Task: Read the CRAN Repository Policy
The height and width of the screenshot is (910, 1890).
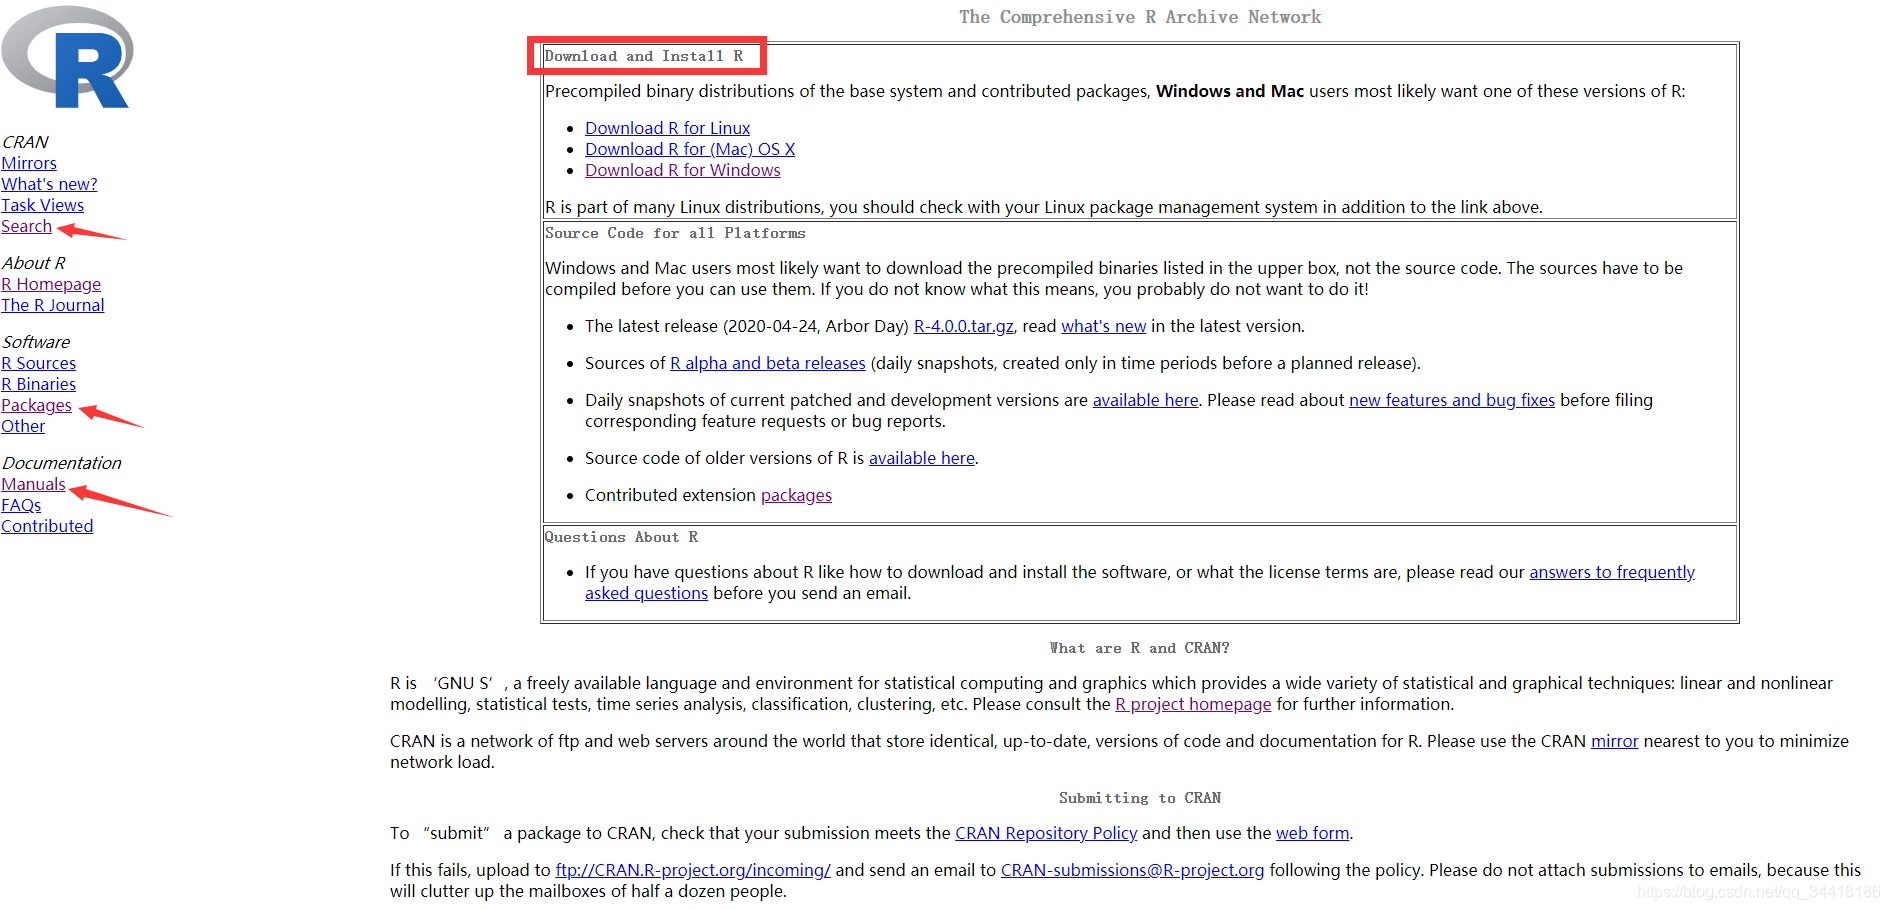Action: (x=1046, y=833)
